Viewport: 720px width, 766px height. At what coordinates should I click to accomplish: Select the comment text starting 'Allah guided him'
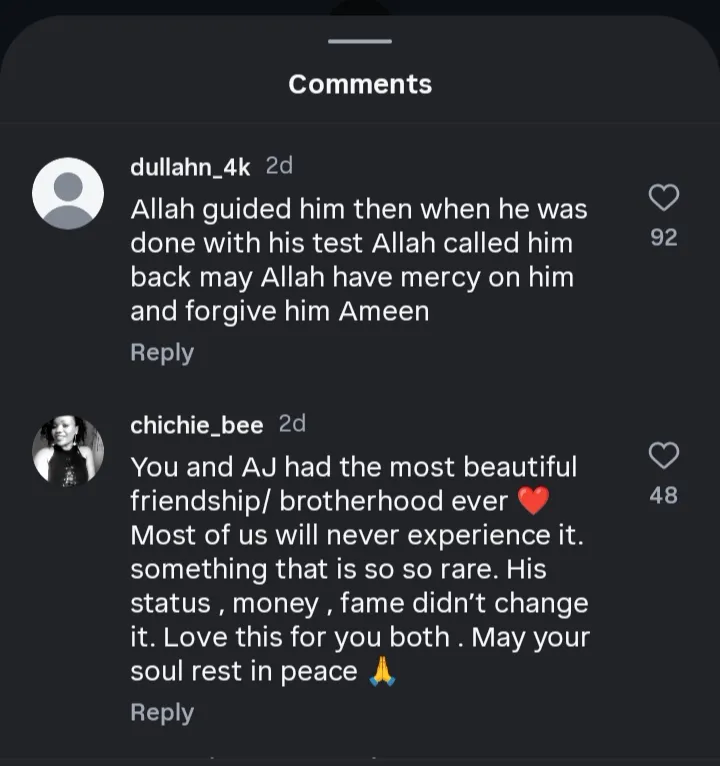pyautogui.click(x=358, y=260)
